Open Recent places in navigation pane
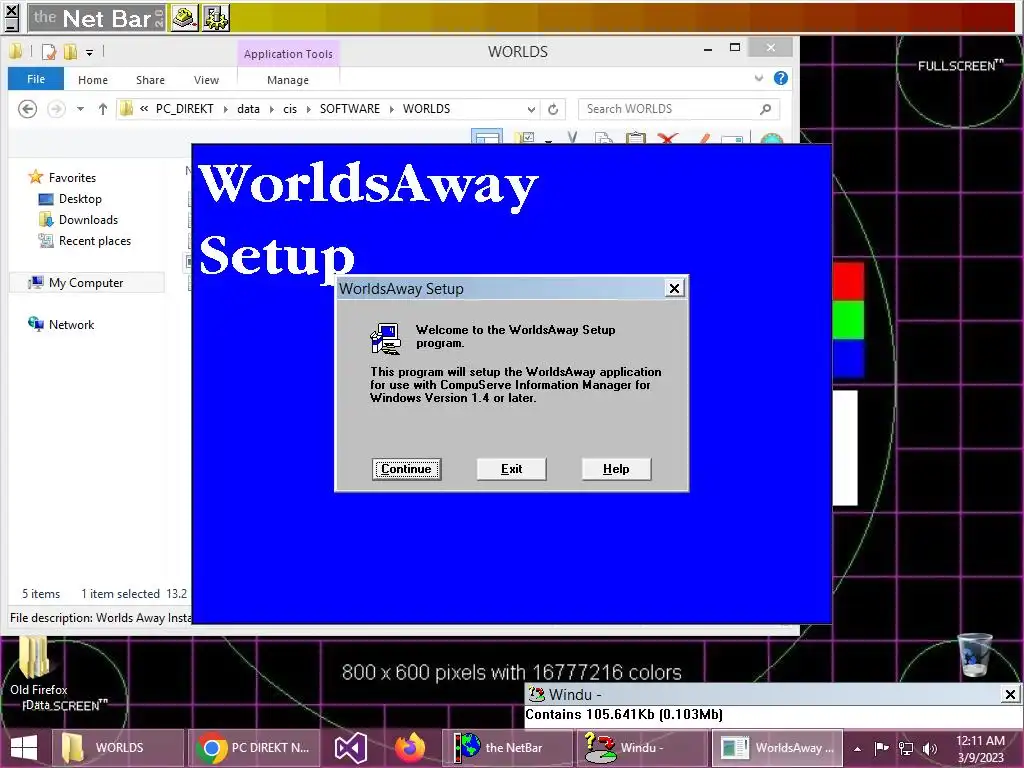 95,241
